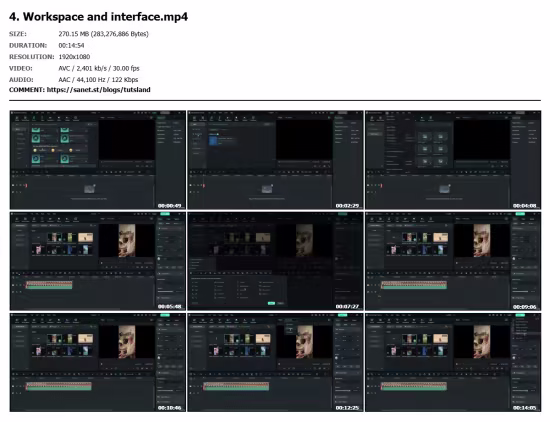Image resolution: width=550 pixels, height=422 pixels.
Task: Select the dimmed frame timestamped 00:07:27
Action: click(x=275, y=261)
